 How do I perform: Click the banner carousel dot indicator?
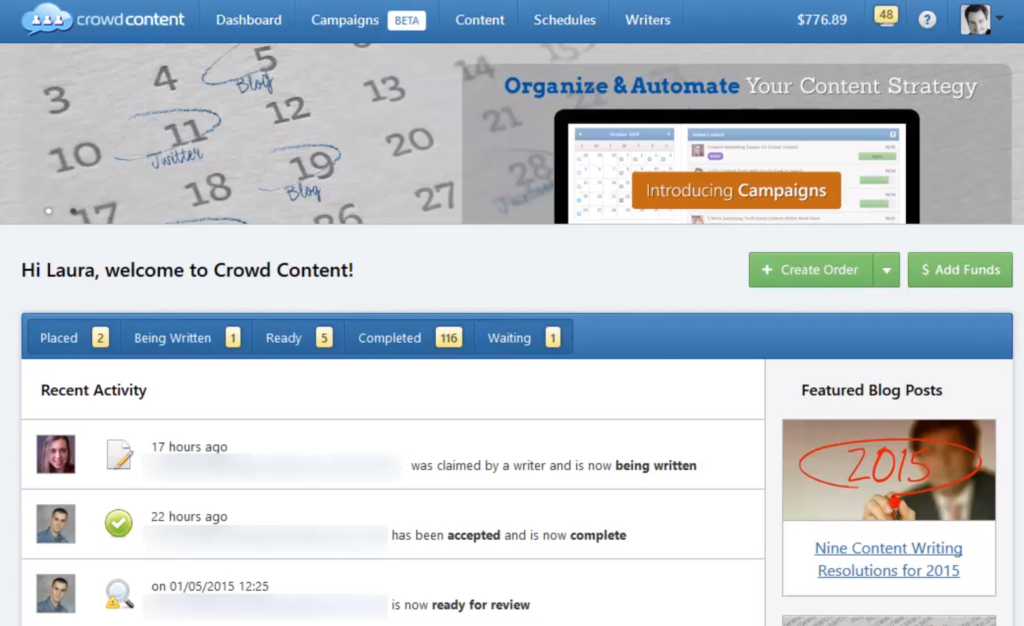pos(48,211)
